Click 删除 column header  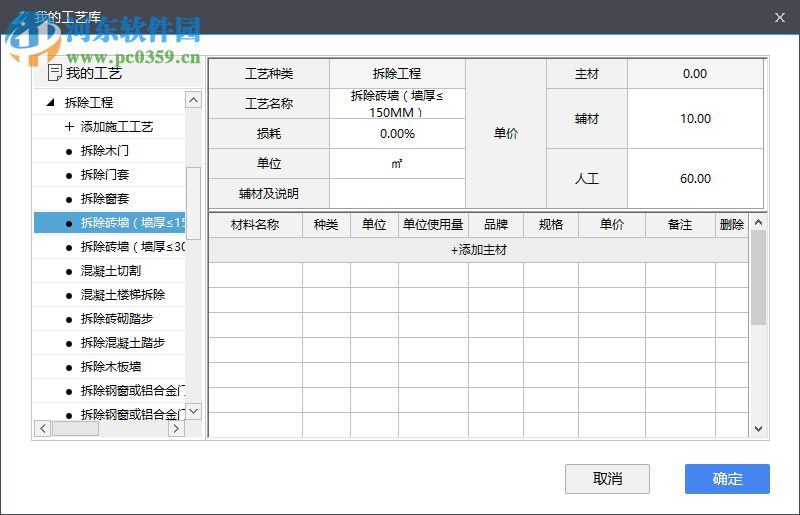732,225
